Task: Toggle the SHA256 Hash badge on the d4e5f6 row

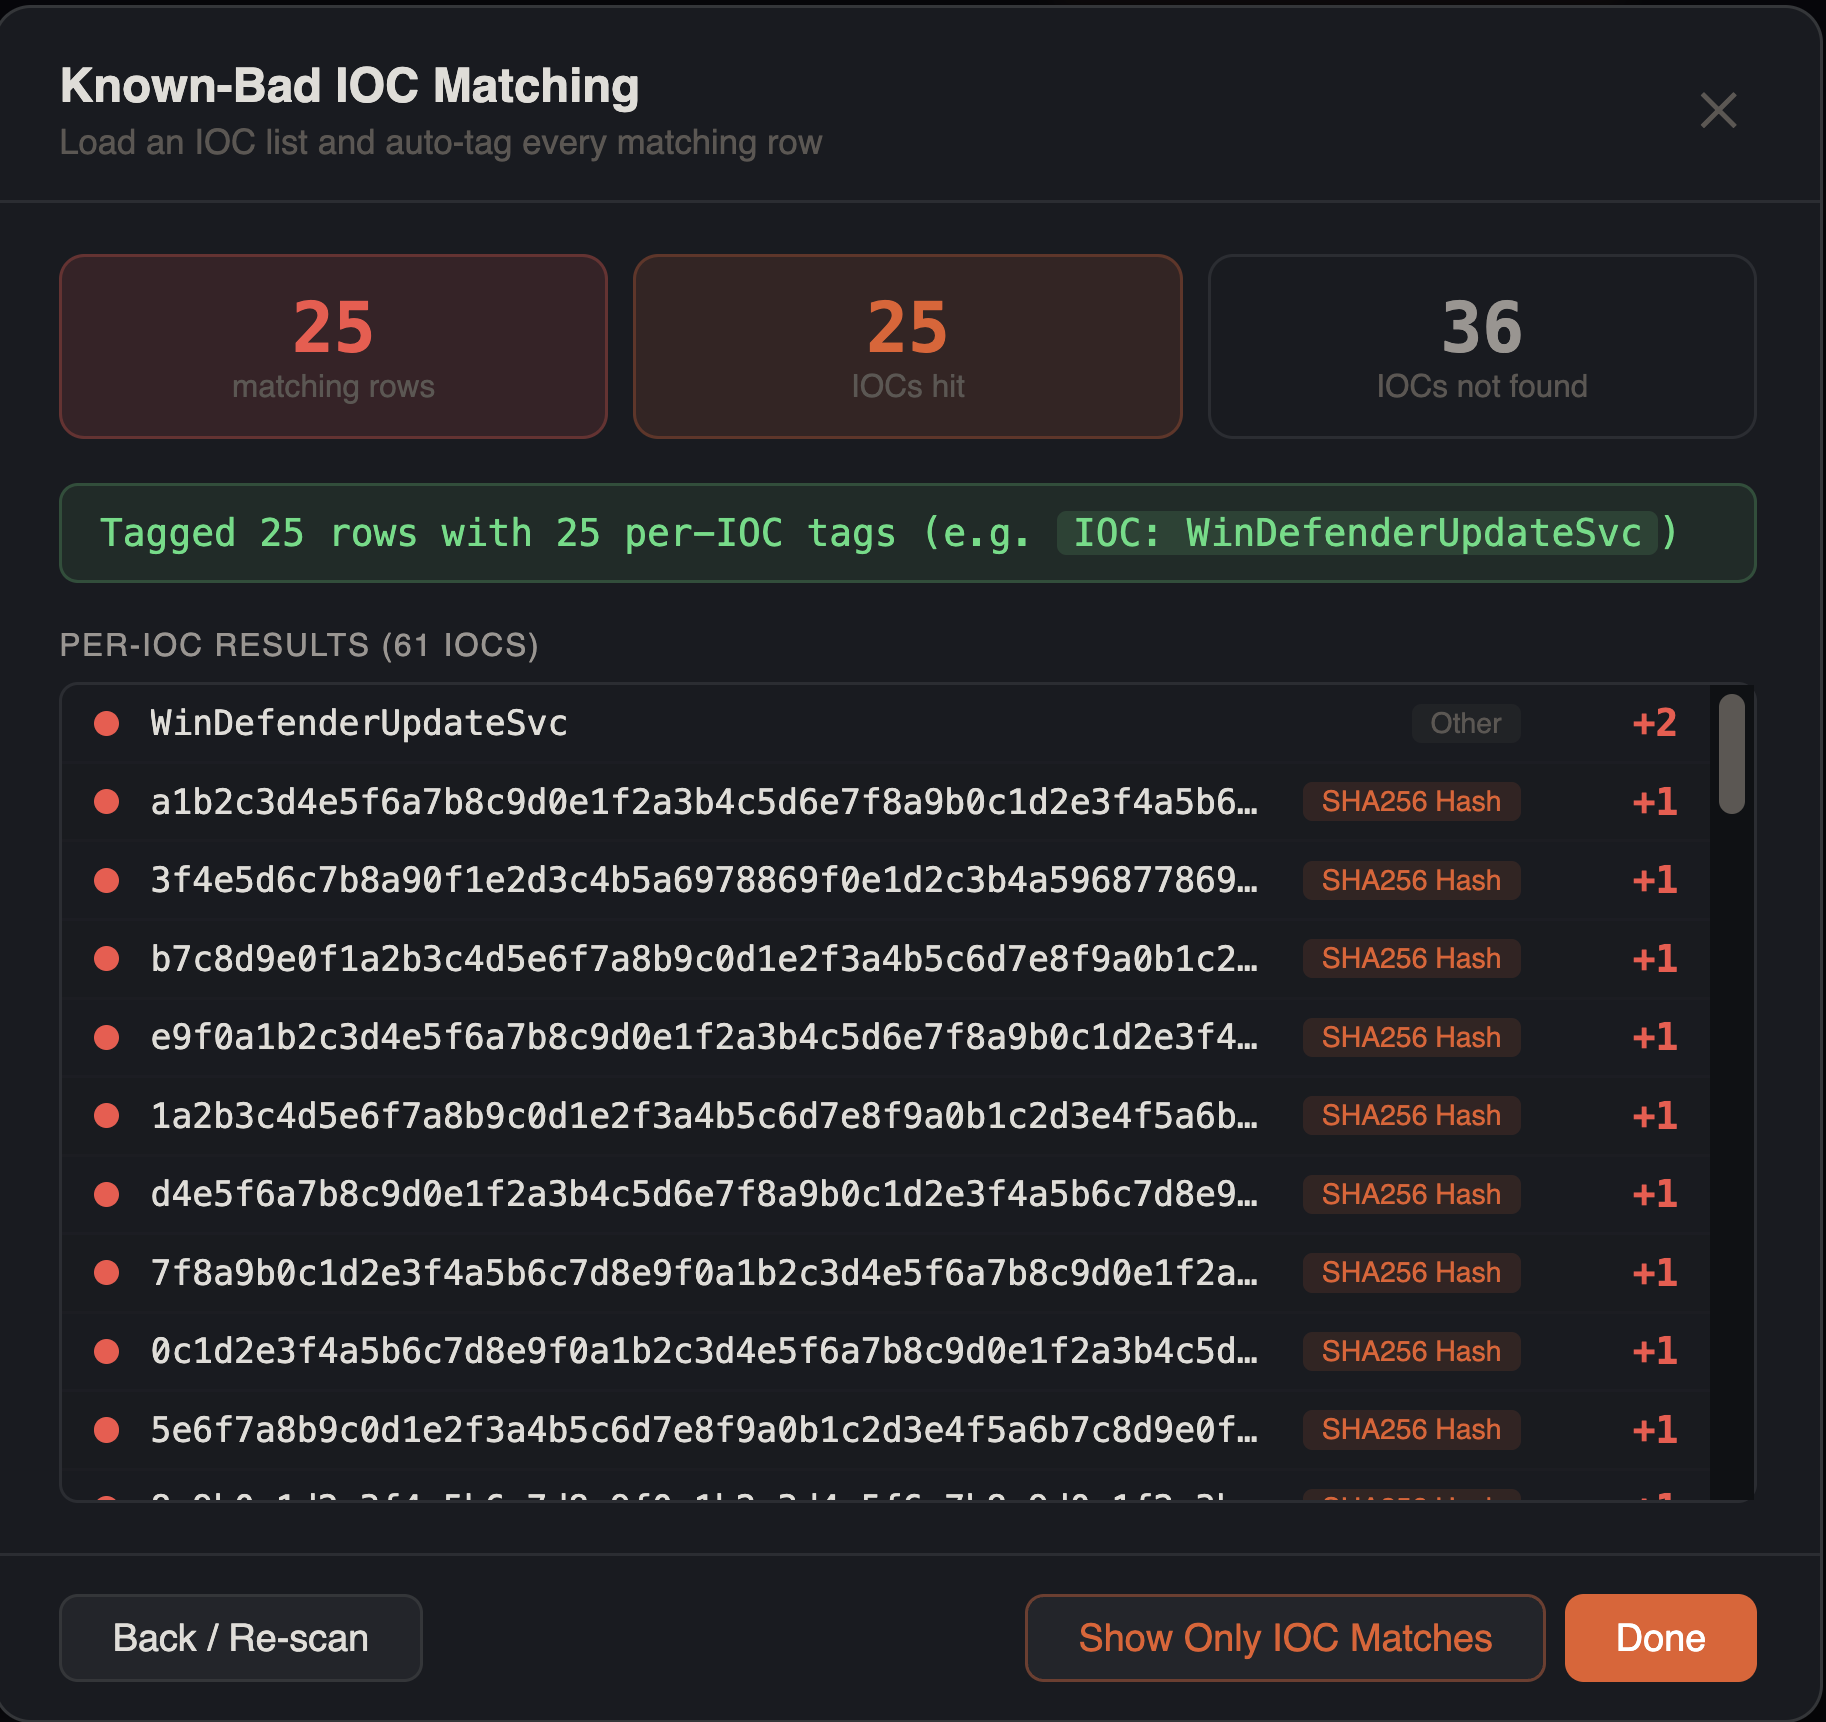Action: 1410,1194
